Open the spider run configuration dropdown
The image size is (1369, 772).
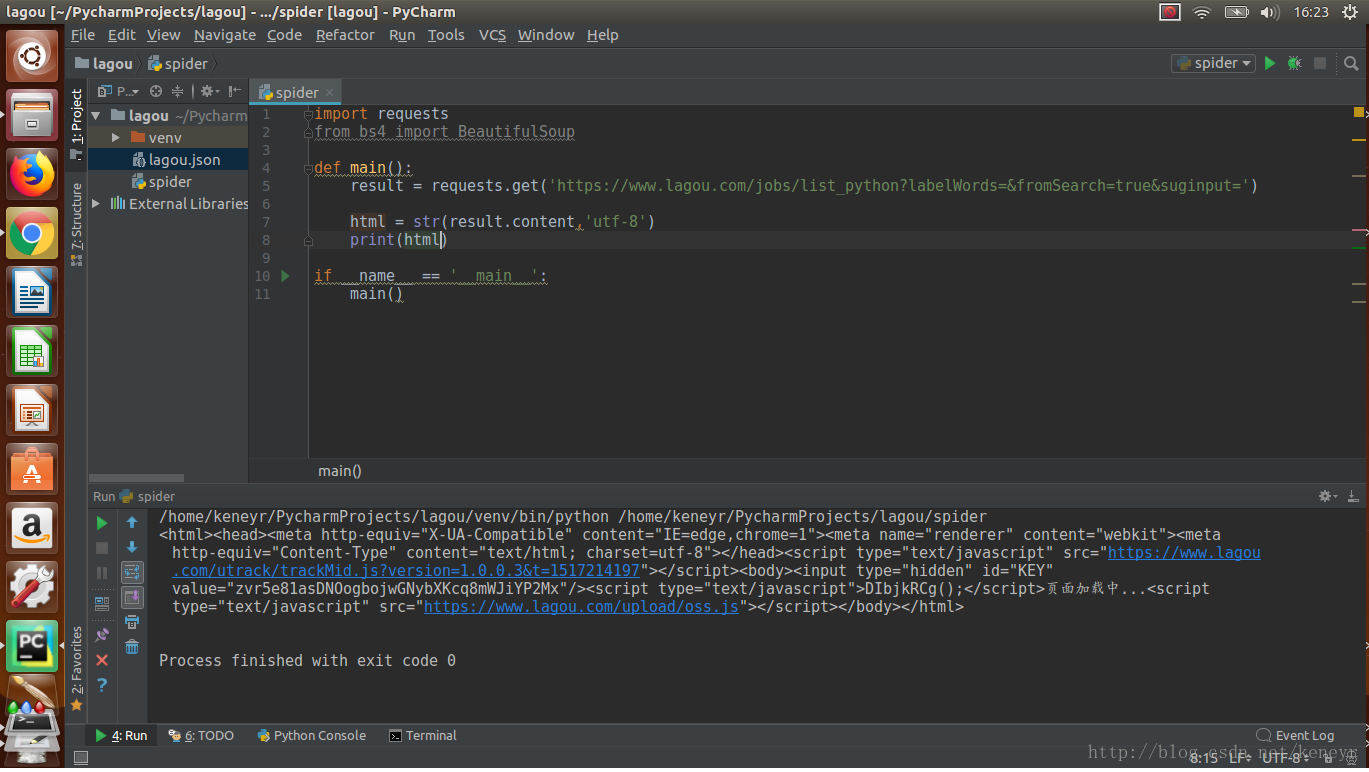tap(1214, 63)
